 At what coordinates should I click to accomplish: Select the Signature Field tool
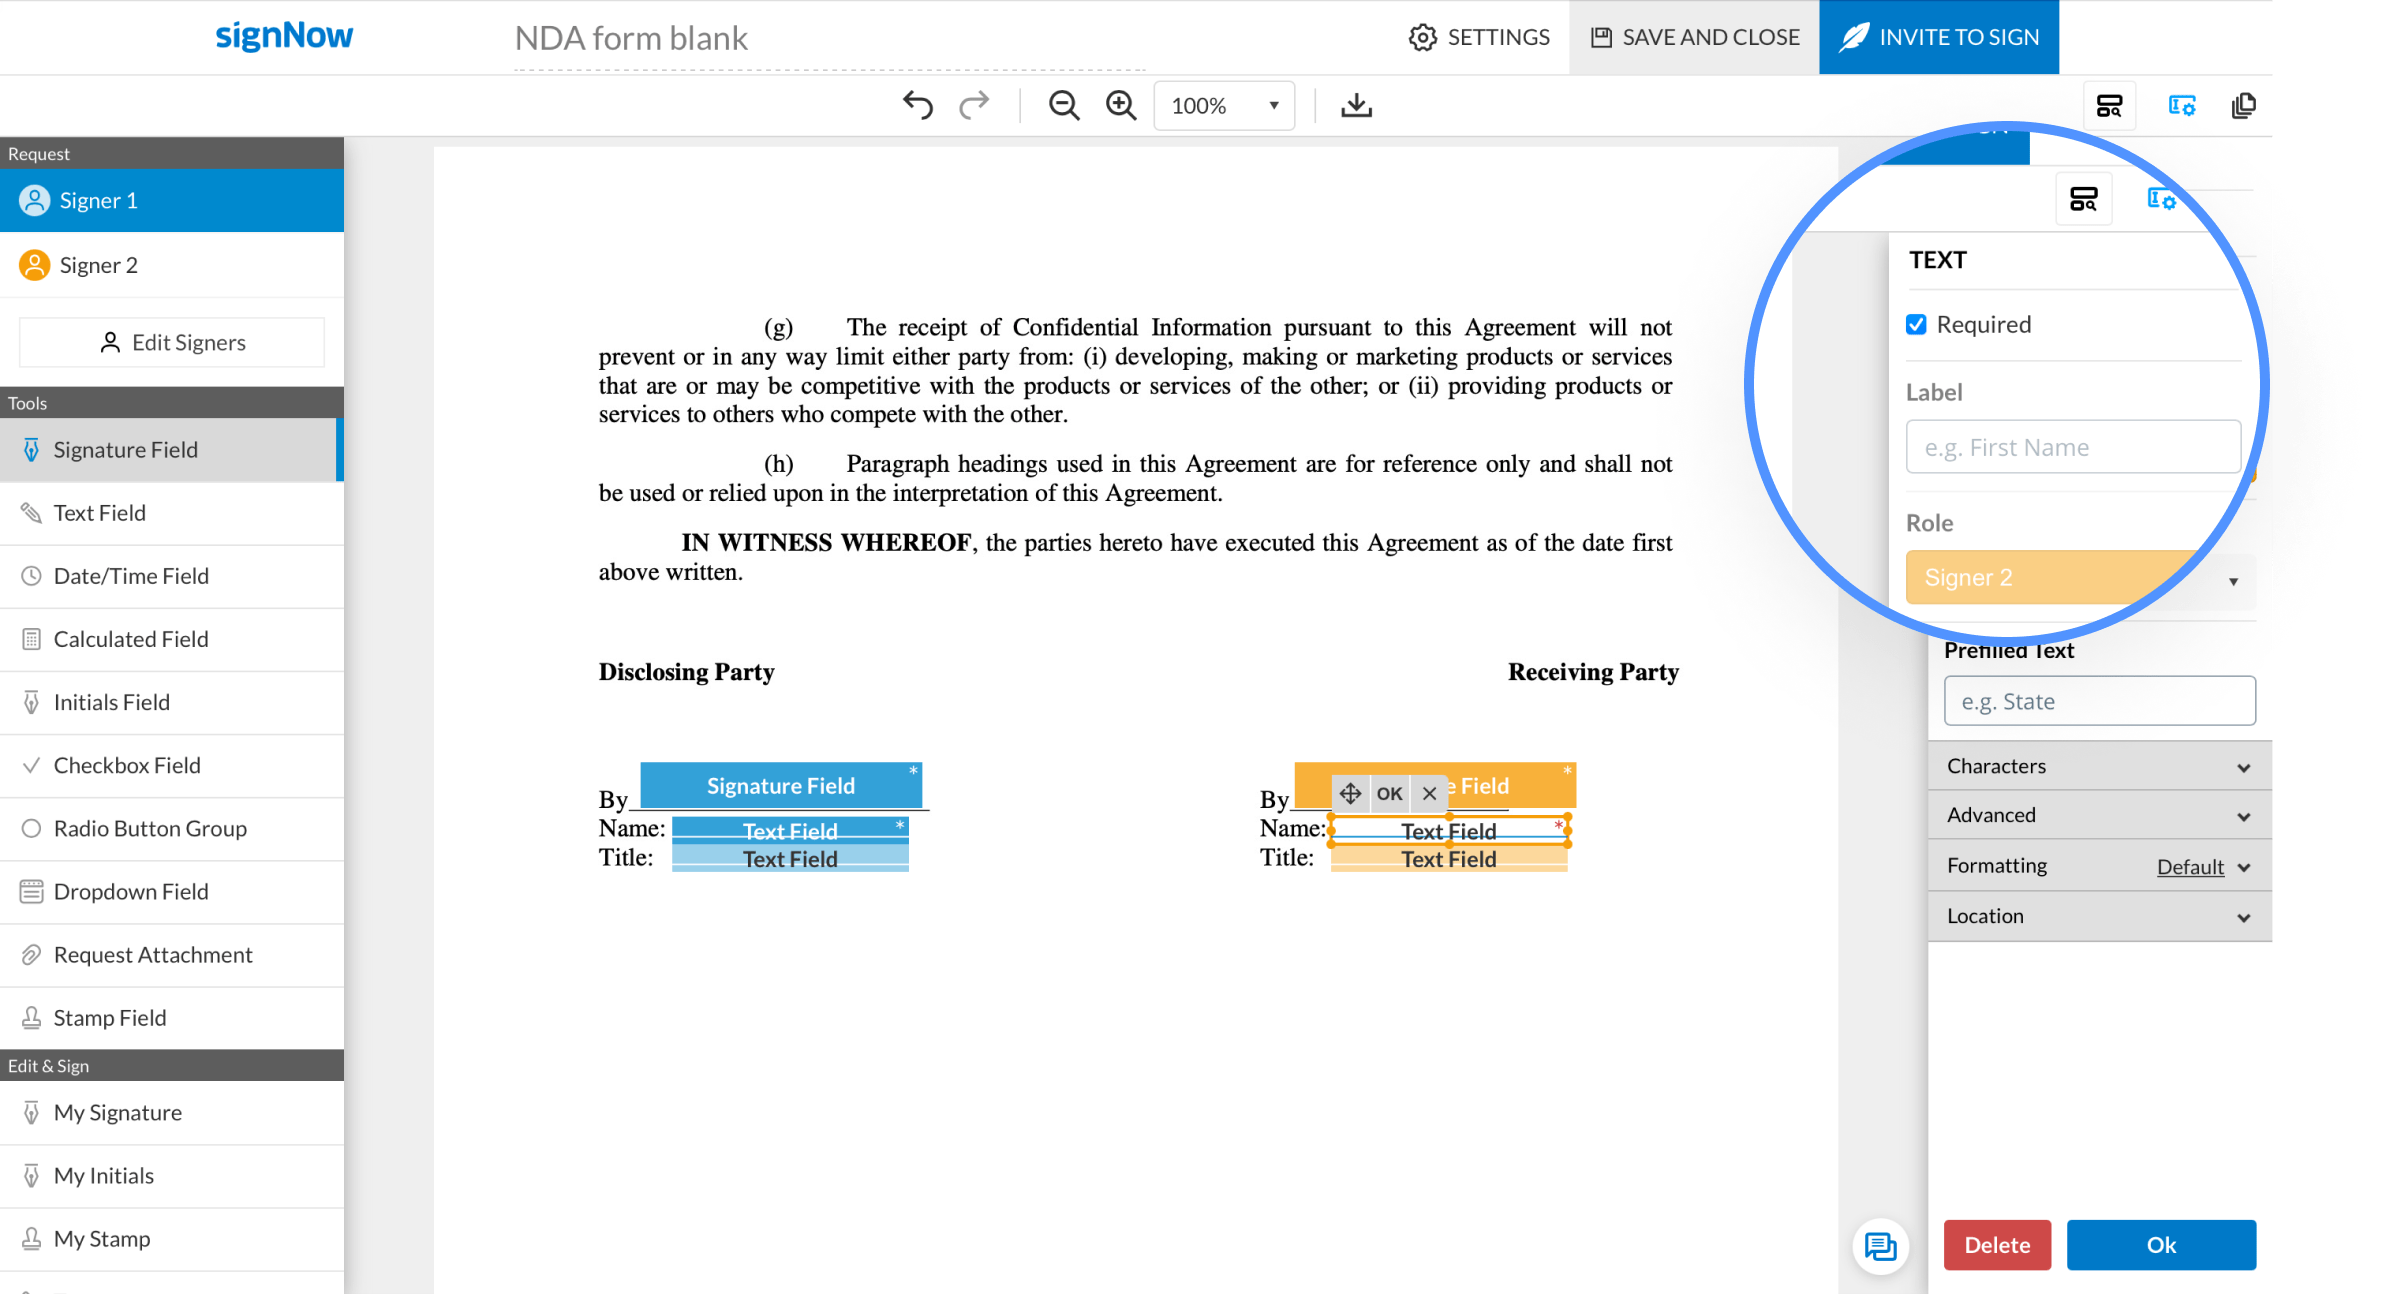click(170, 449)
